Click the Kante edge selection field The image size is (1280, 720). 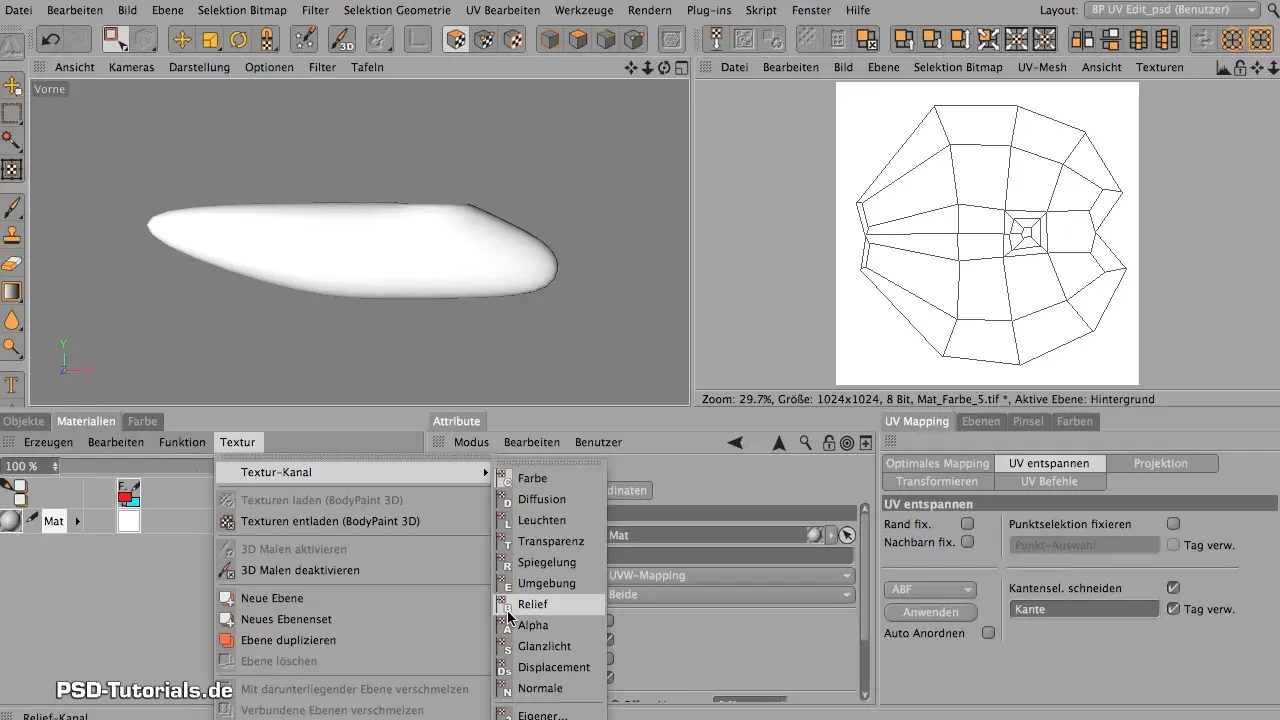1084,609
